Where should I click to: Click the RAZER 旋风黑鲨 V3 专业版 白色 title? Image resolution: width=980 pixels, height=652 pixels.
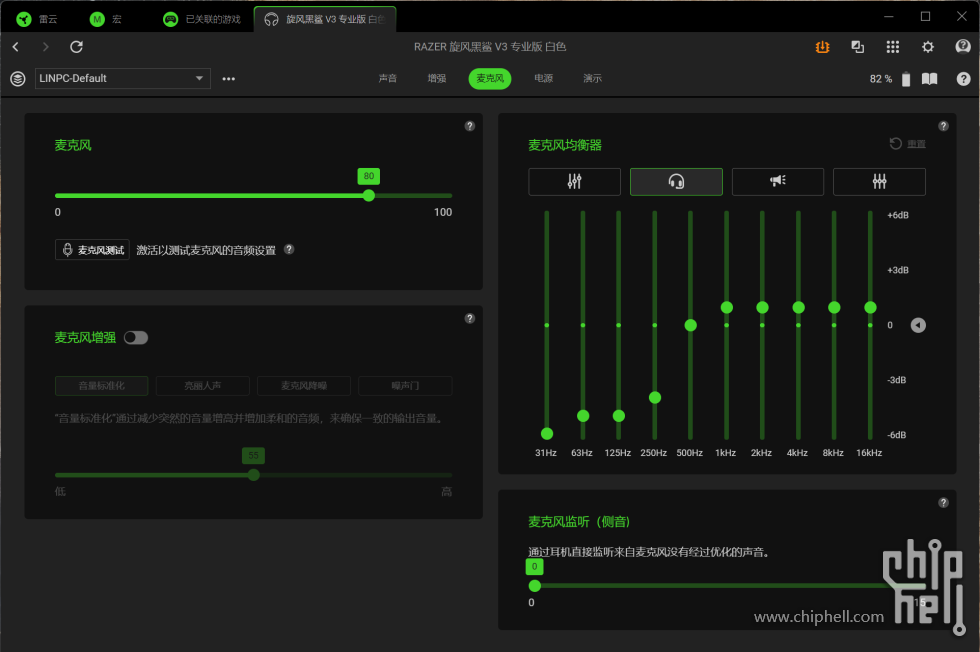[490, 47]
